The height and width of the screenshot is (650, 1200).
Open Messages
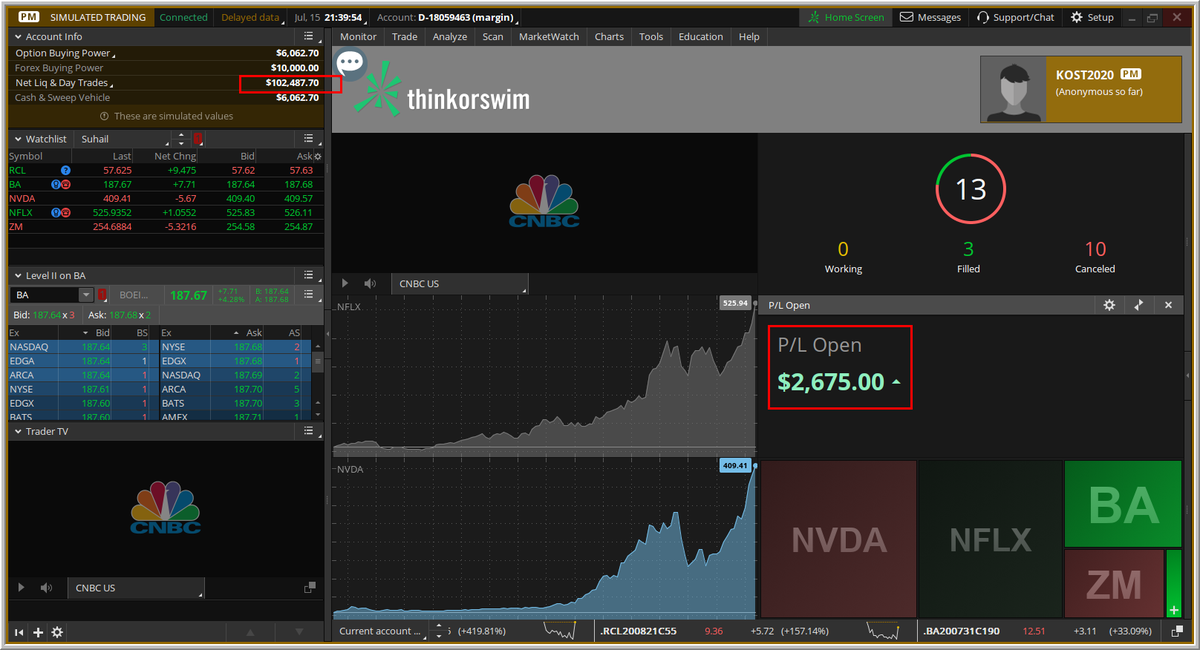click(x=931, y=17)
